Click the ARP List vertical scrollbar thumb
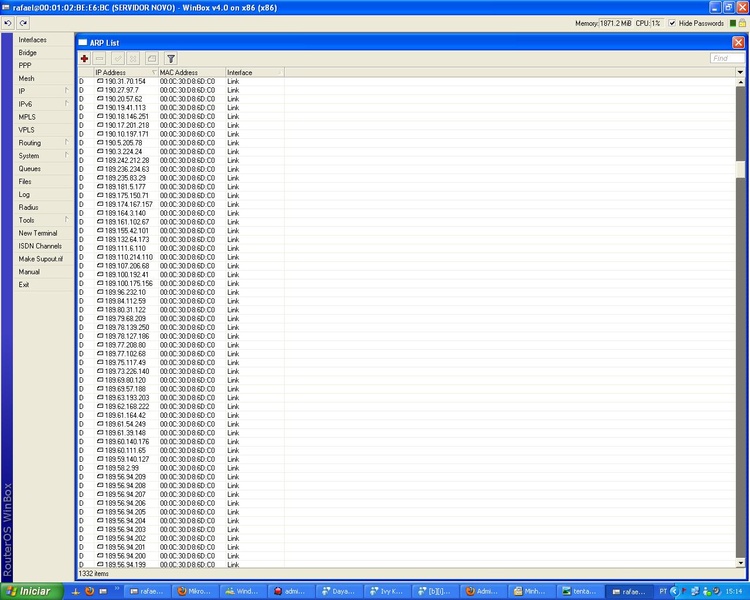The height and width of the screenshot is (600, 750). 740,169
